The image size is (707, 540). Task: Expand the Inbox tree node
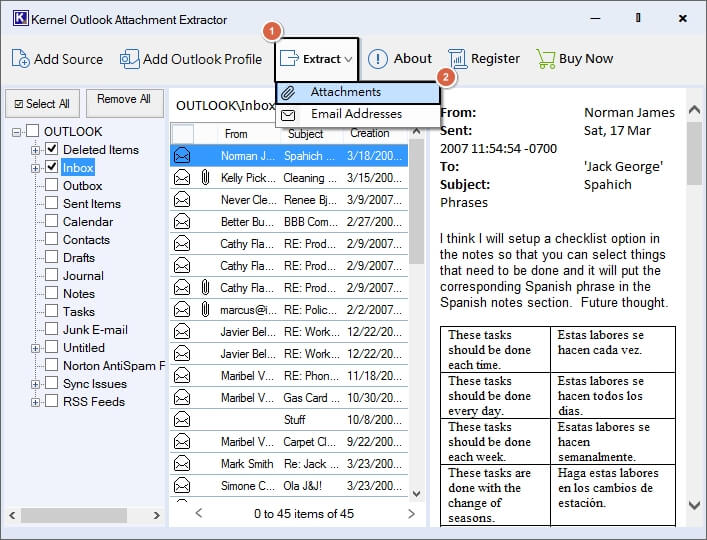pos(35,168)
